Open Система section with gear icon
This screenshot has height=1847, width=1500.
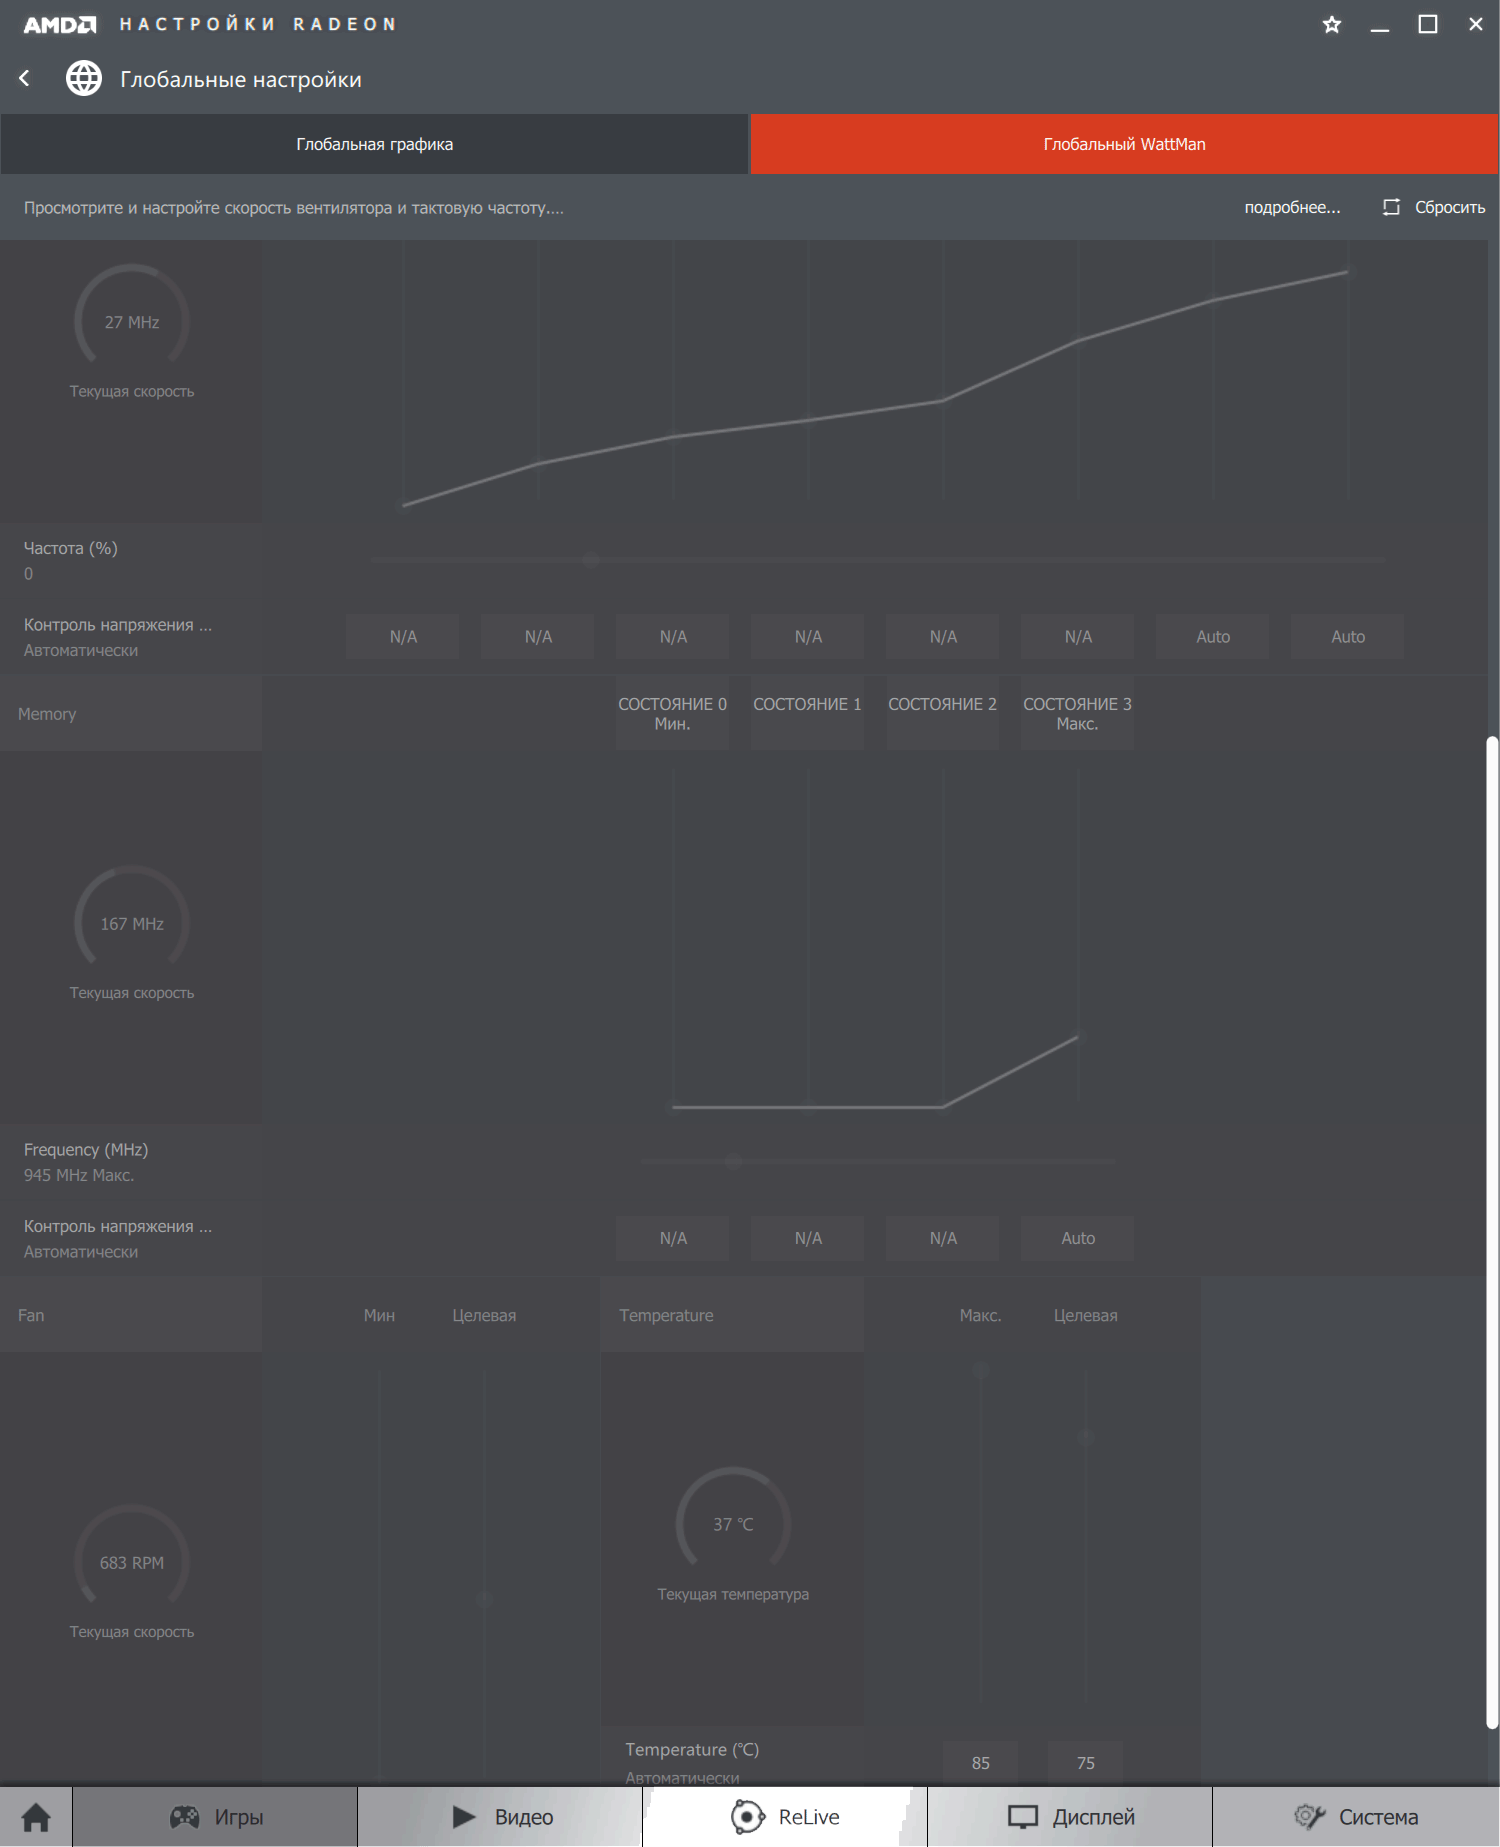[x=1356, y=1816]
